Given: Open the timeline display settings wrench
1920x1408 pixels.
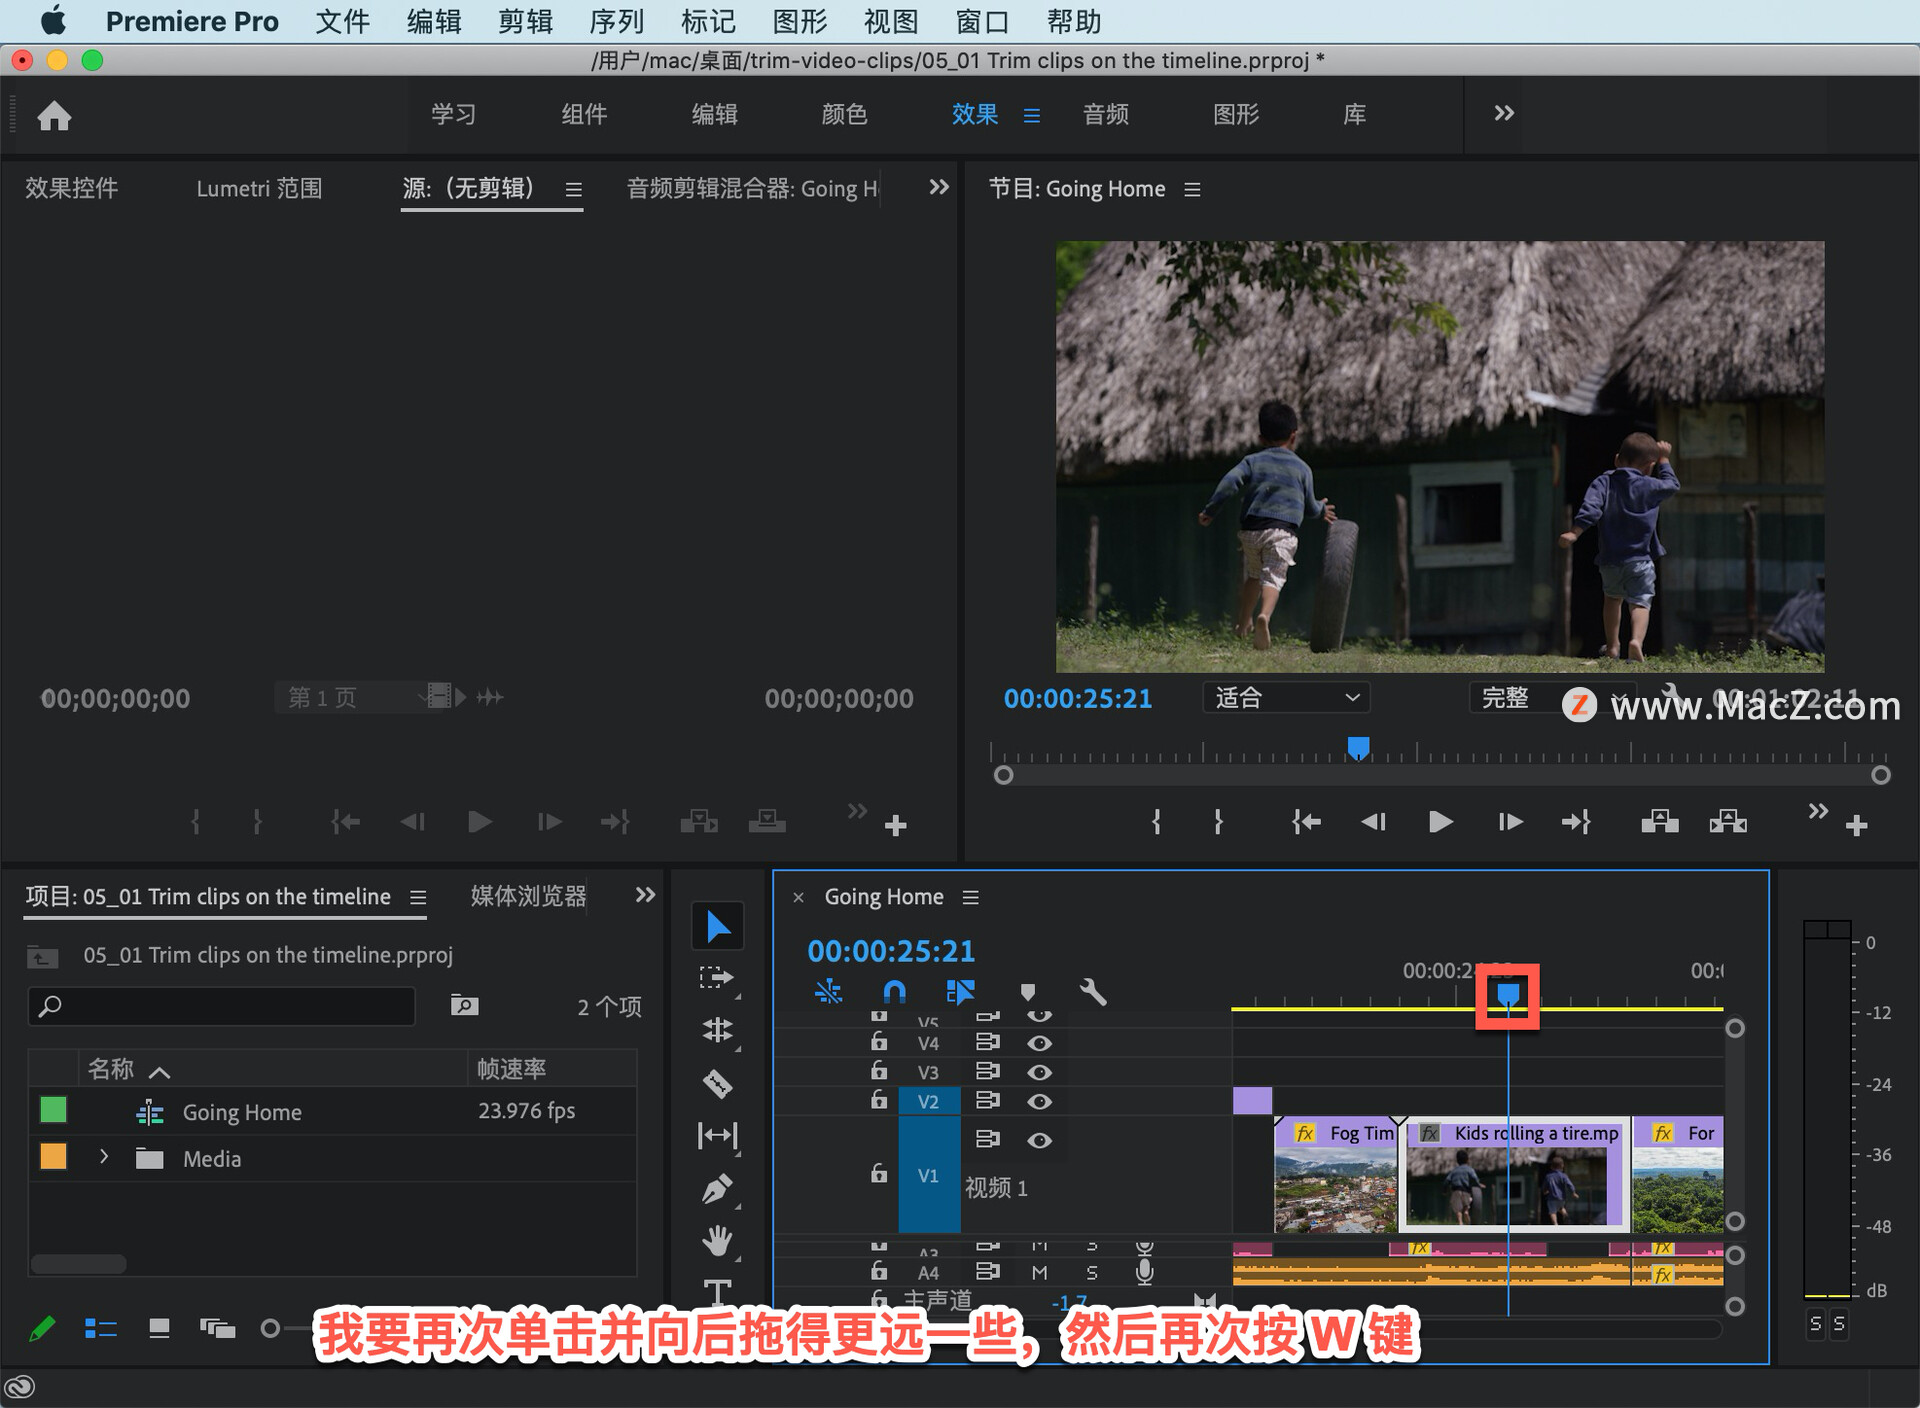Looking at the screenshot, I should (x=1095, y=992).
